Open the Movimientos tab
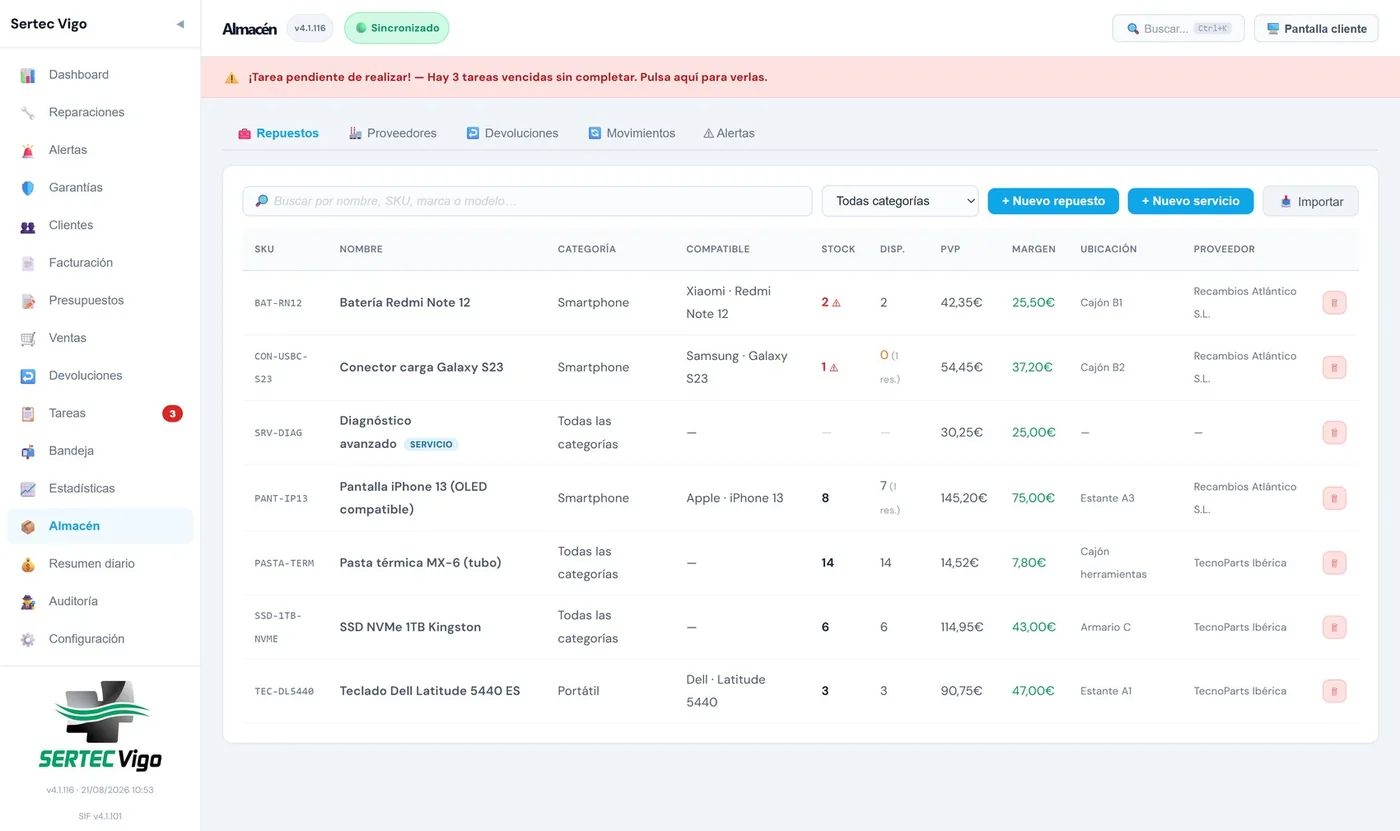The width and height of the screenshot is (1400, 831). (632, 133)
